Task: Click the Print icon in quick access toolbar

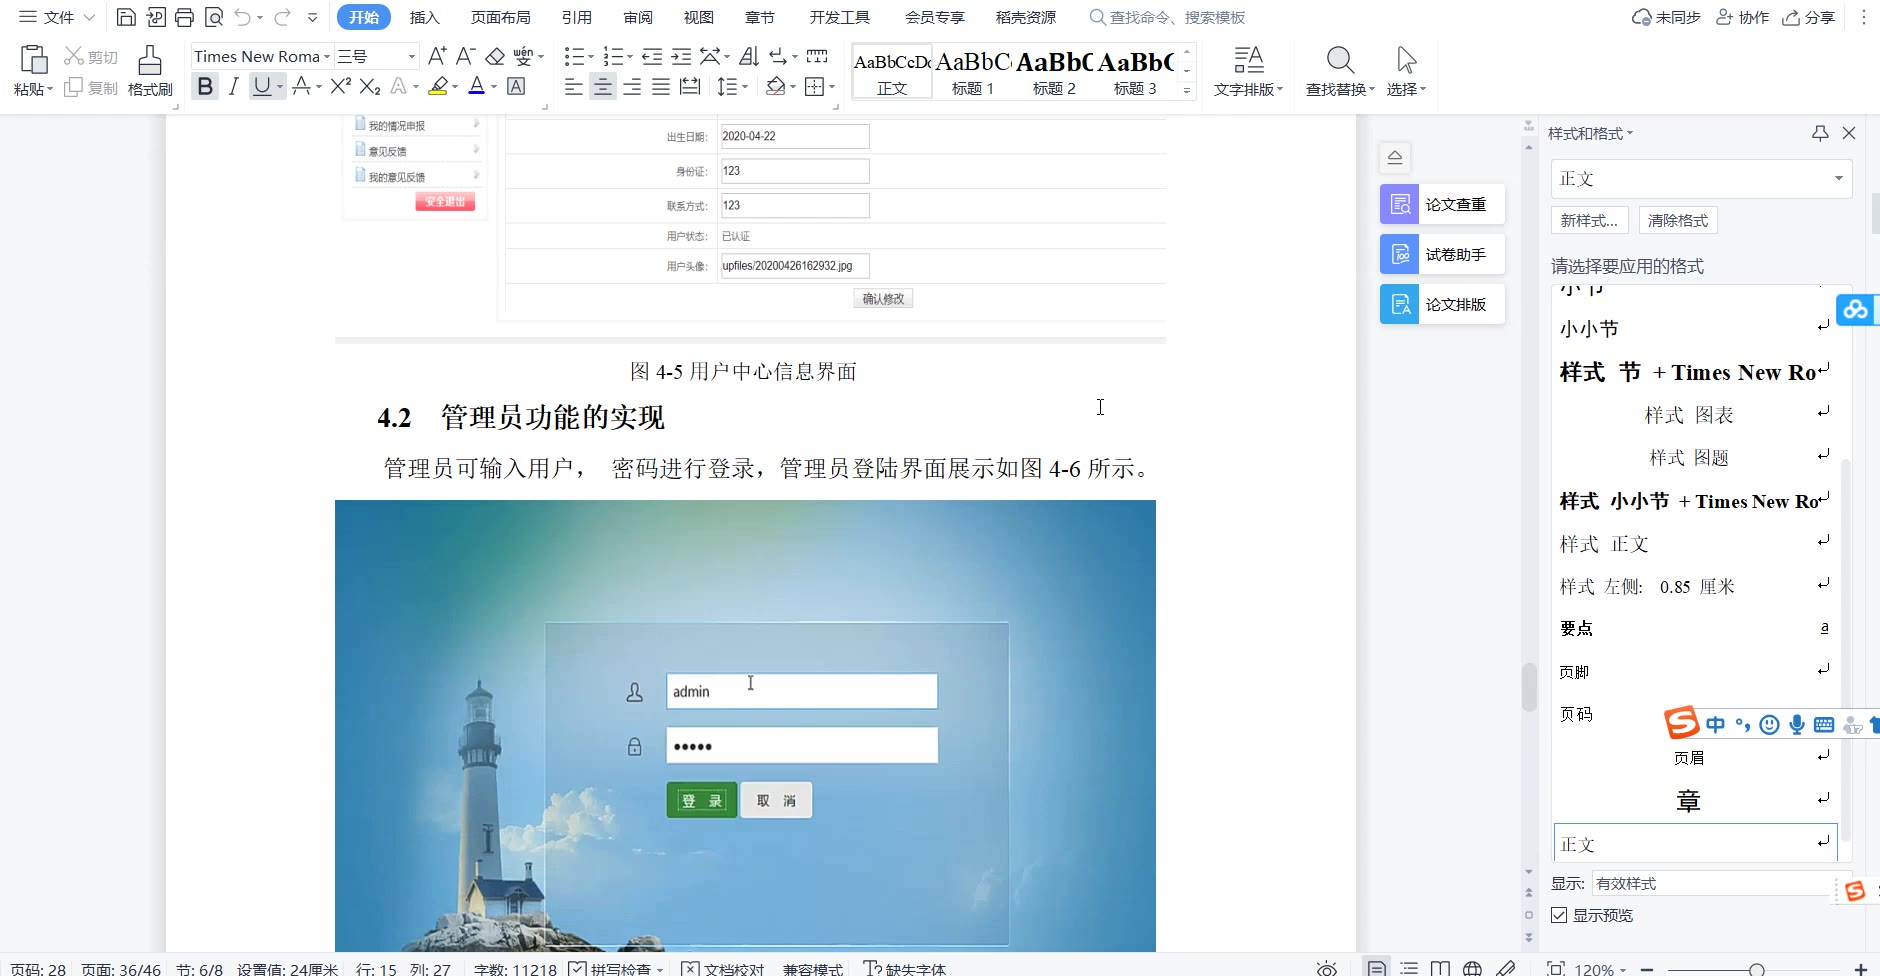Action: pyautogui.click(x=184, y=17)
